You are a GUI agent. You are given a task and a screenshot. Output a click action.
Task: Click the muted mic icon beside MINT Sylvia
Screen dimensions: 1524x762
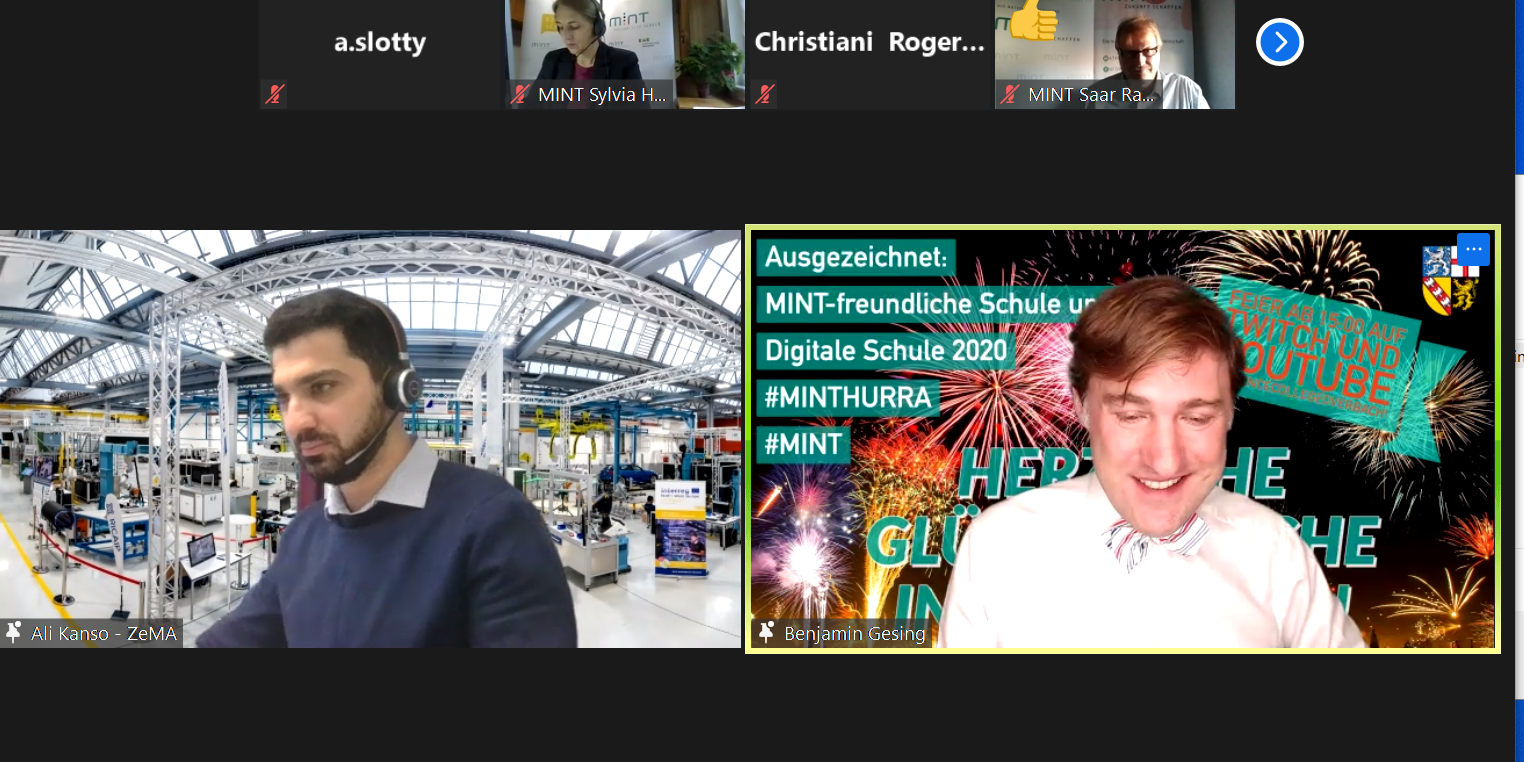coord(520,95)
